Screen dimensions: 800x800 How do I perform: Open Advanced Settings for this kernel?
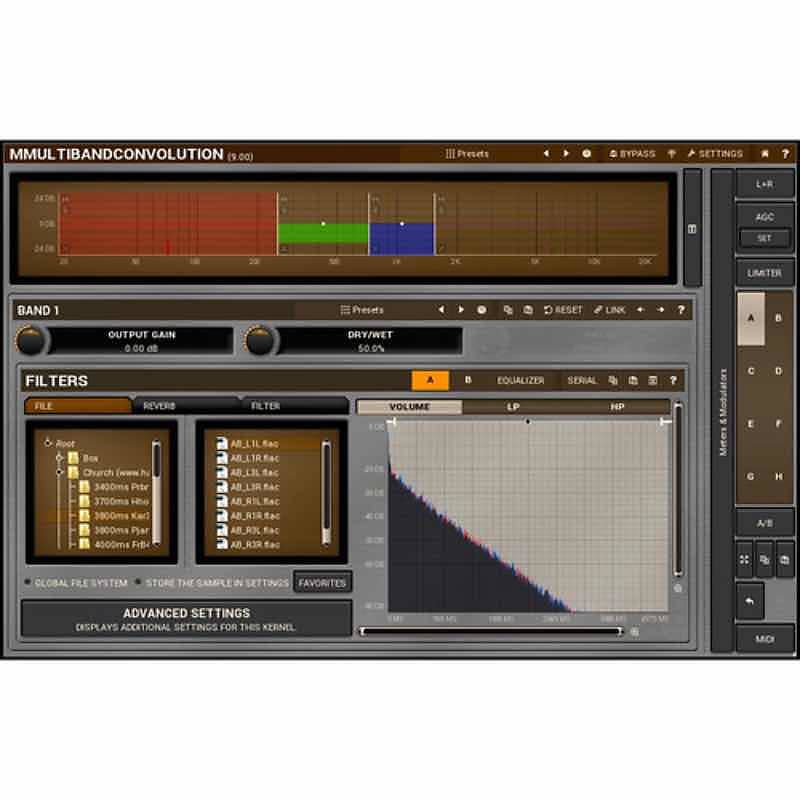click(x=185, y=618)
